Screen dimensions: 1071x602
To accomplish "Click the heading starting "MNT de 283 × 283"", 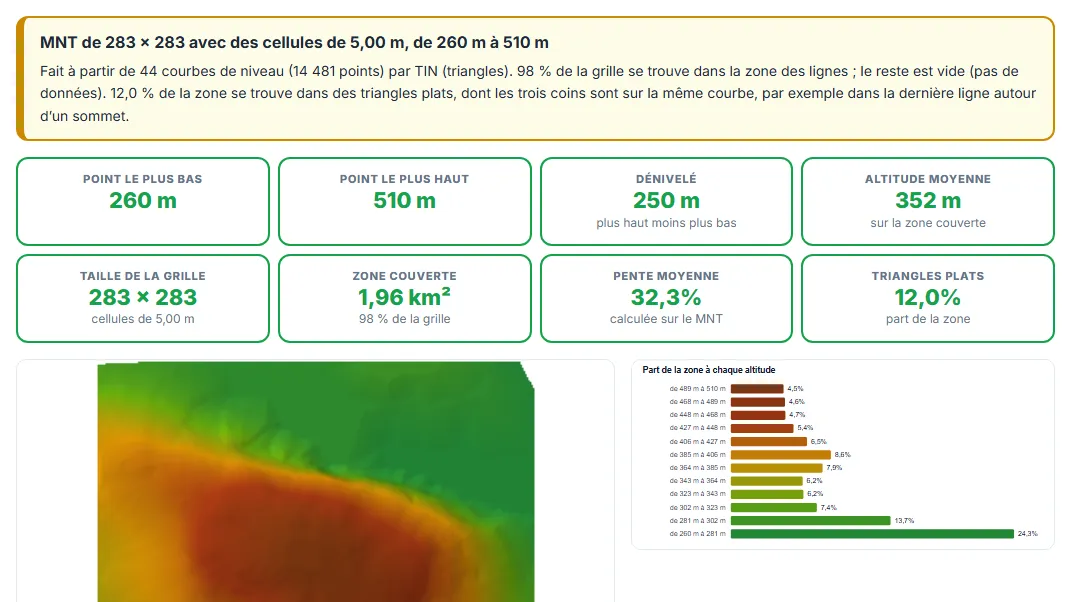I will point(294,42).
